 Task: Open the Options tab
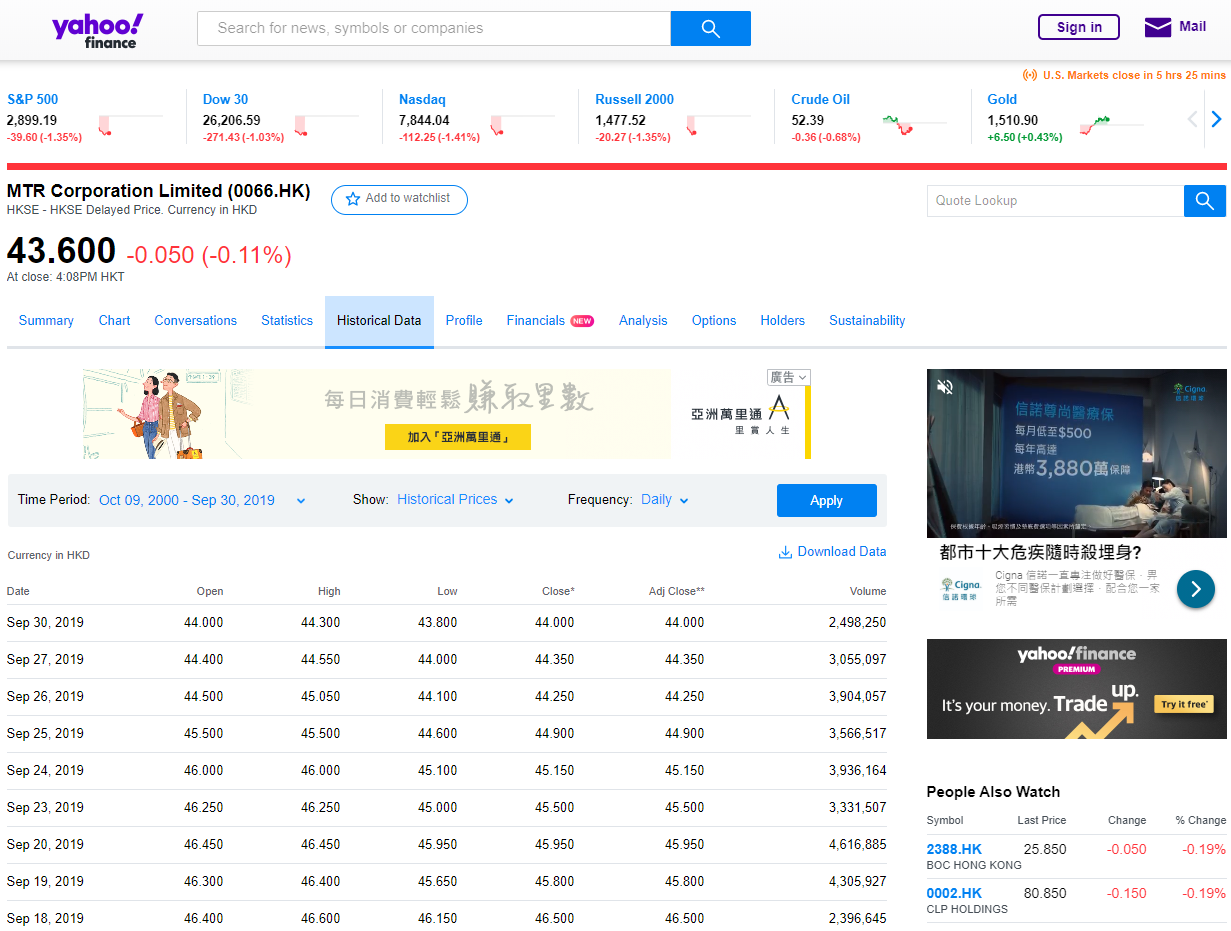[714, 321]
